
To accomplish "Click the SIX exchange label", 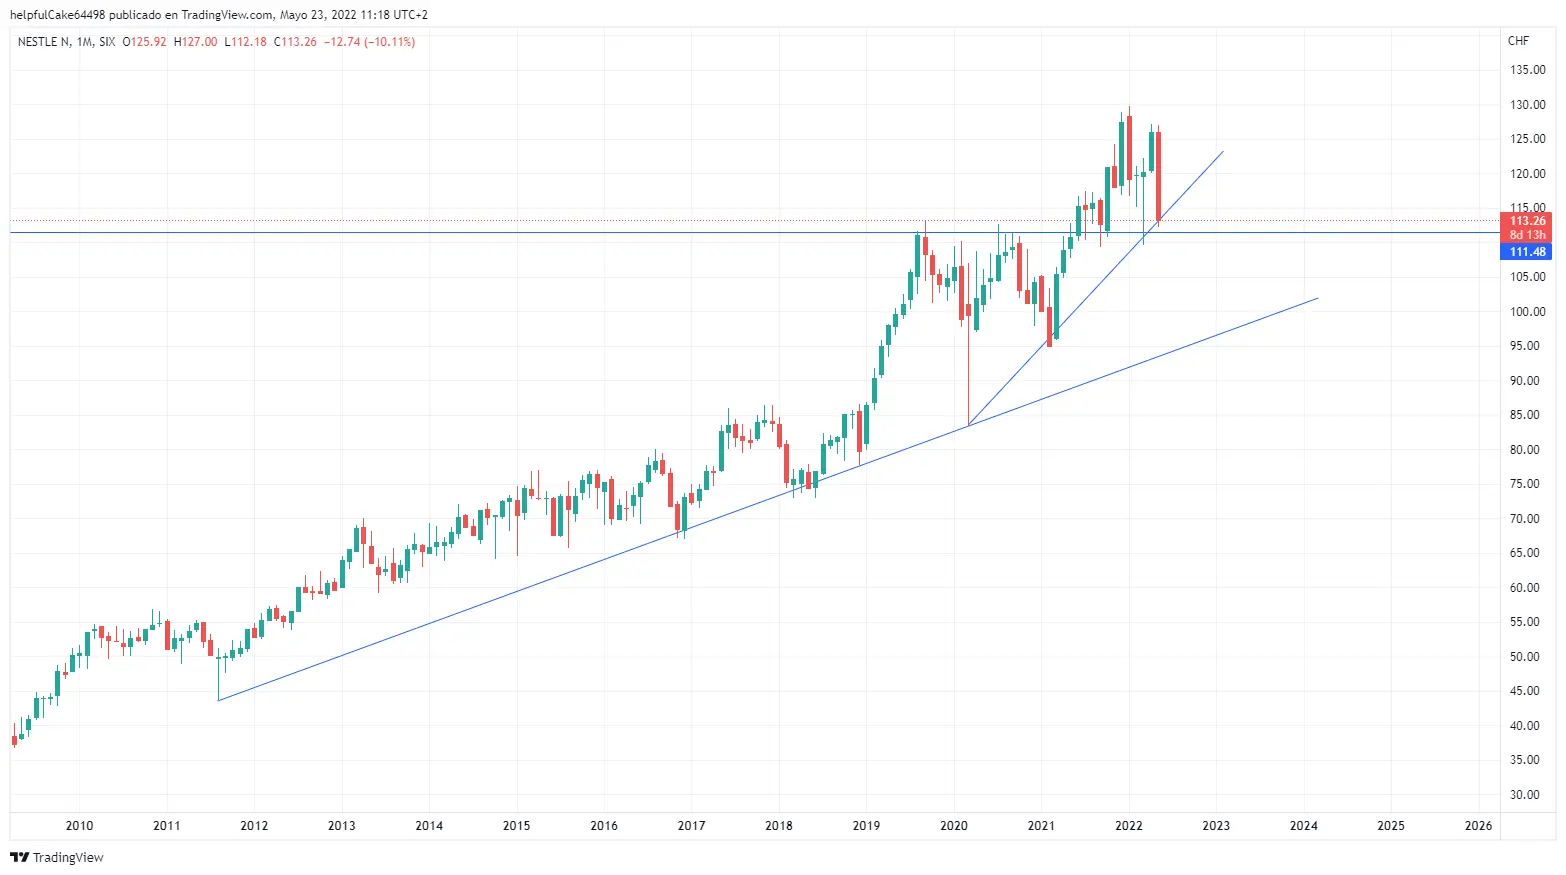I will 107,42.
